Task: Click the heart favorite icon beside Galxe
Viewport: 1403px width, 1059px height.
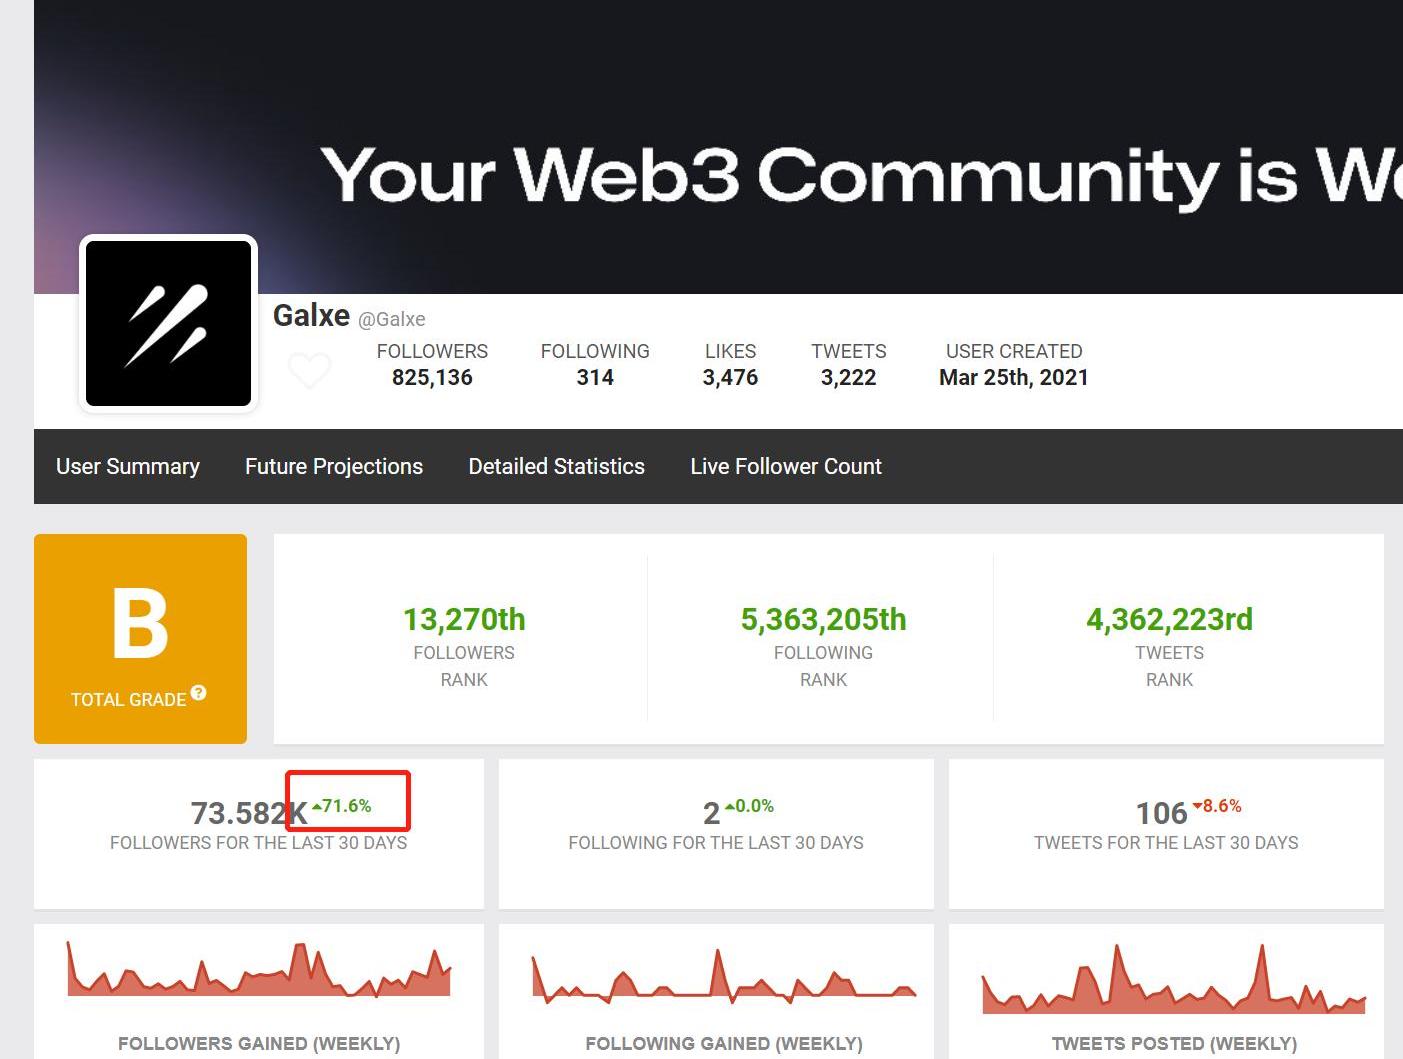Action: [x=309, y=371]
